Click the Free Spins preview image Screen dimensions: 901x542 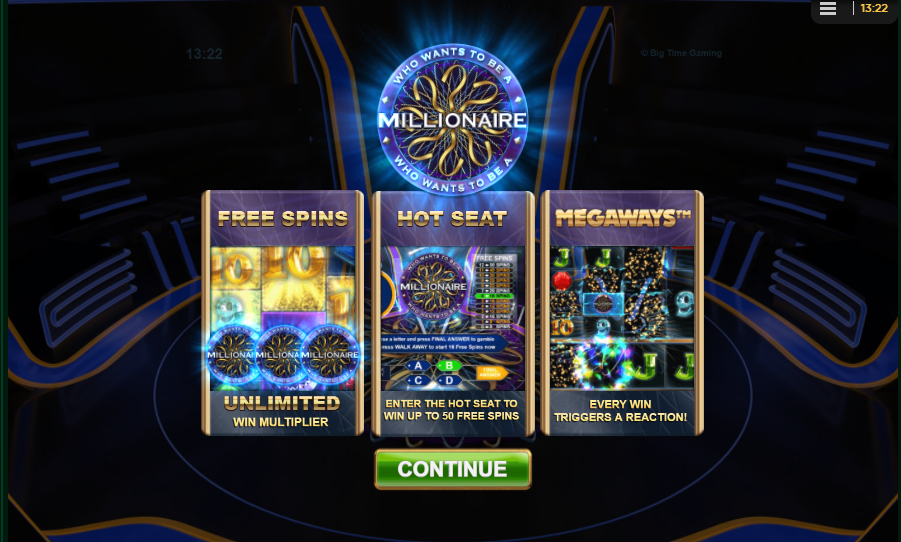[283, 319]
